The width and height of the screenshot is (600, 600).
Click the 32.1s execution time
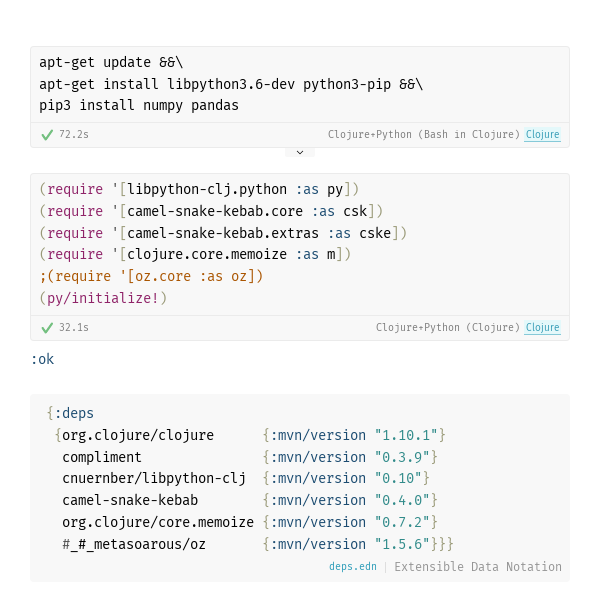pyautogui.click(x=74, y=328)
